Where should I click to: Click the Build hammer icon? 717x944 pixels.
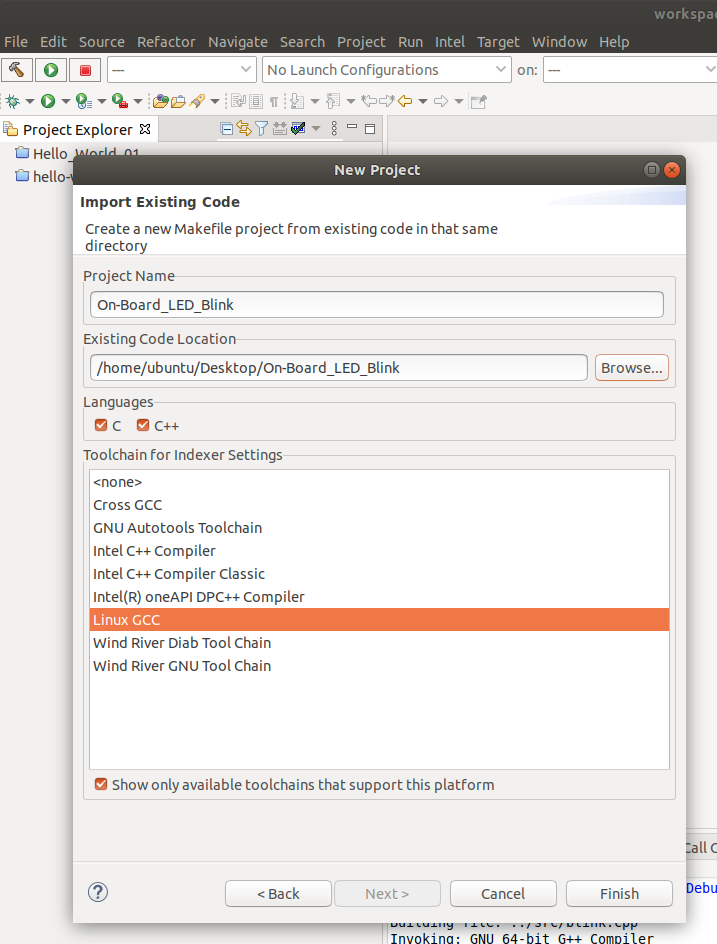pos(17,70)
